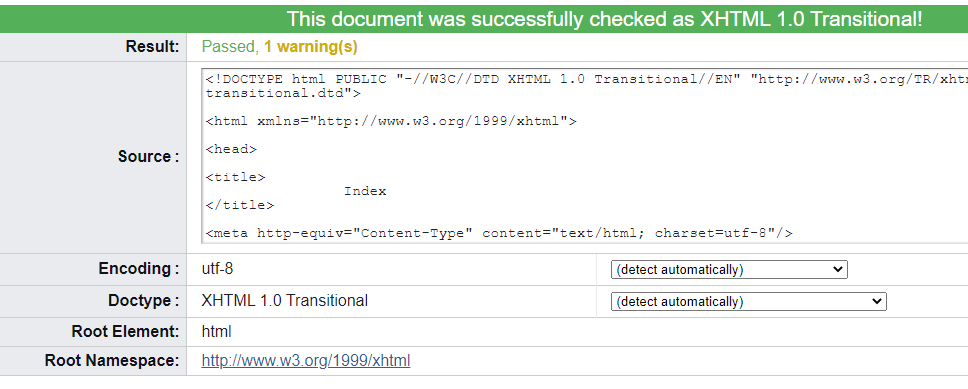The height and width of the screenshot is (389, 968).
Task: Click the closing title tag in source
Action: pos(240,205)
